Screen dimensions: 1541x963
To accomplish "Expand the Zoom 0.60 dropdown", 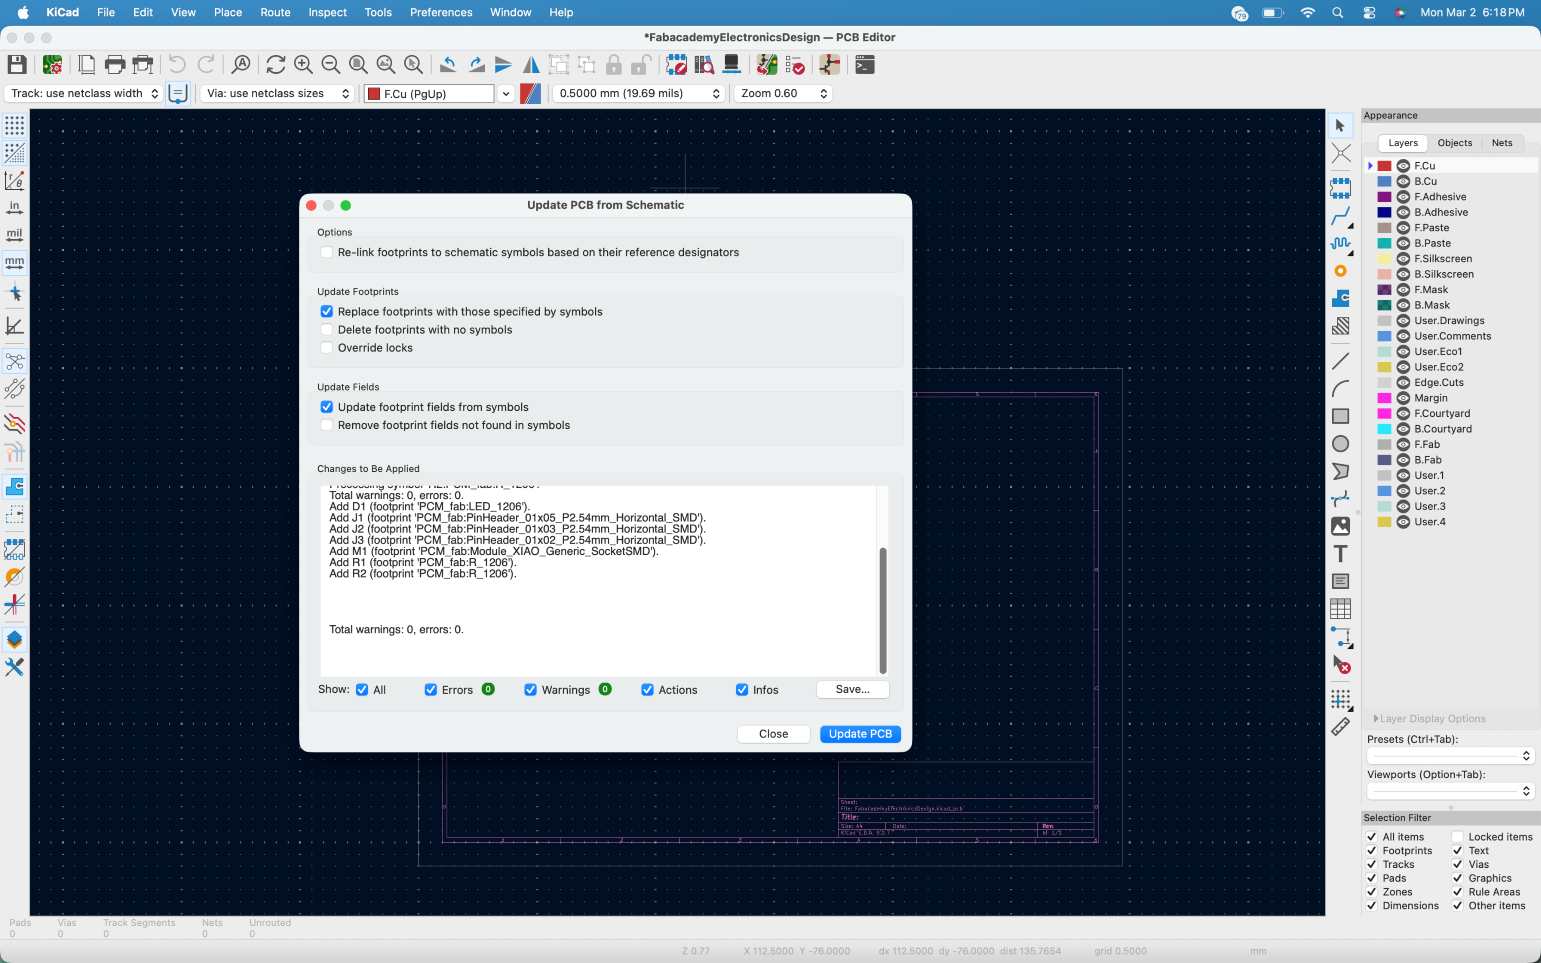I will pyautogui.click(x=783, y=93).
